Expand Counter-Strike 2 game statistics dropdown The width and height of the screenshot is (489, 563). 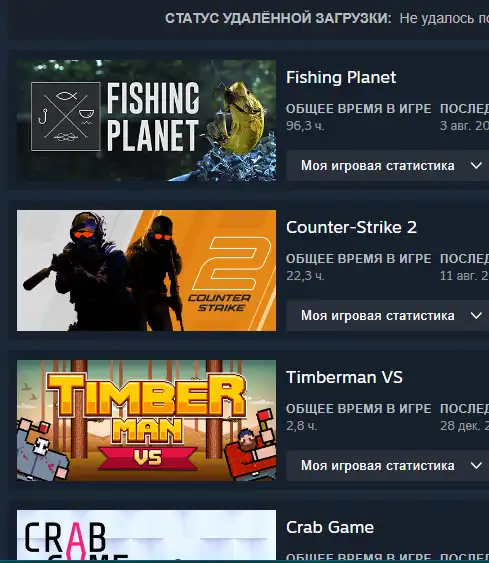387,316
